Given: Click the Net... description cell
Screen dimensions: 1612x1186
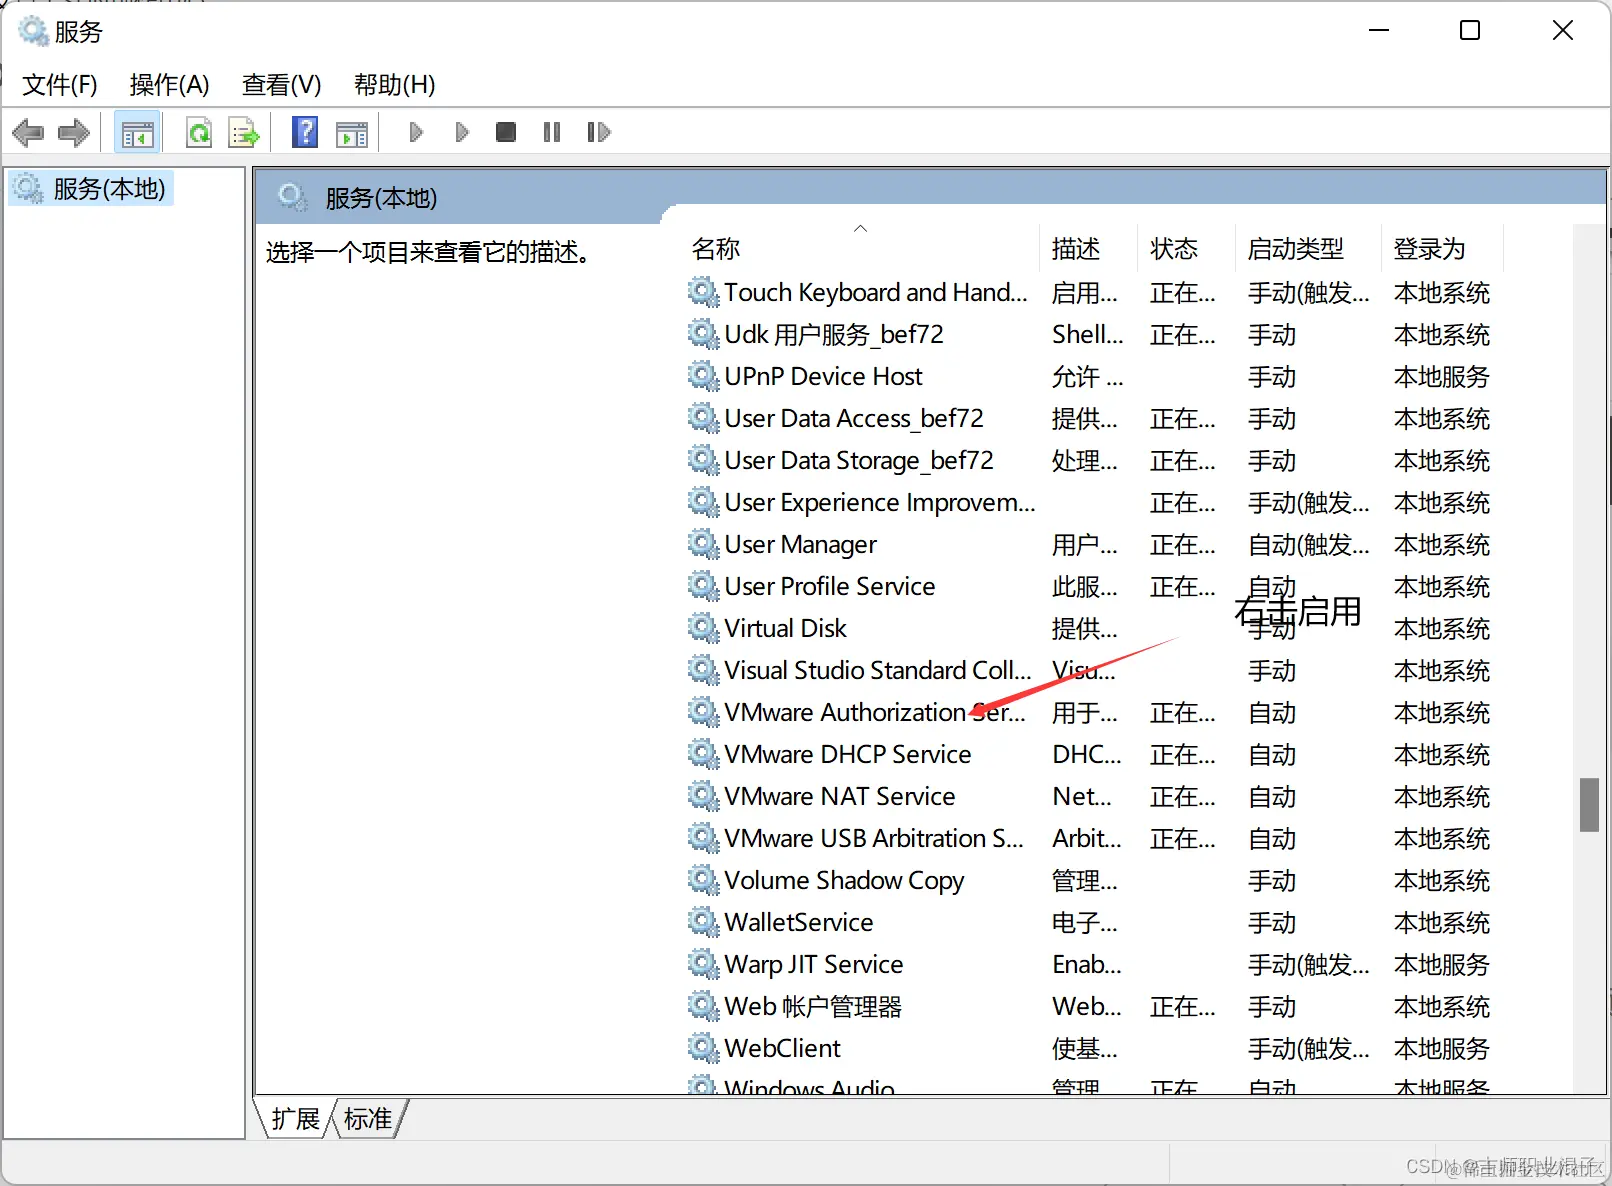Looking at the screenshot, I should (x=1082, y=796).
